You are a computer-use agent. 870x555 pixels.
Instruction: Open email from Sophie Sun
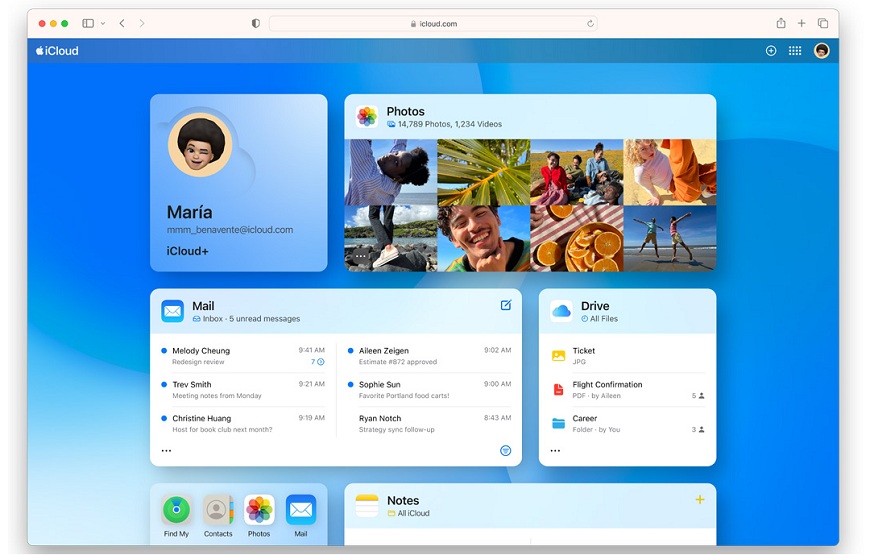tap(429, 390)
